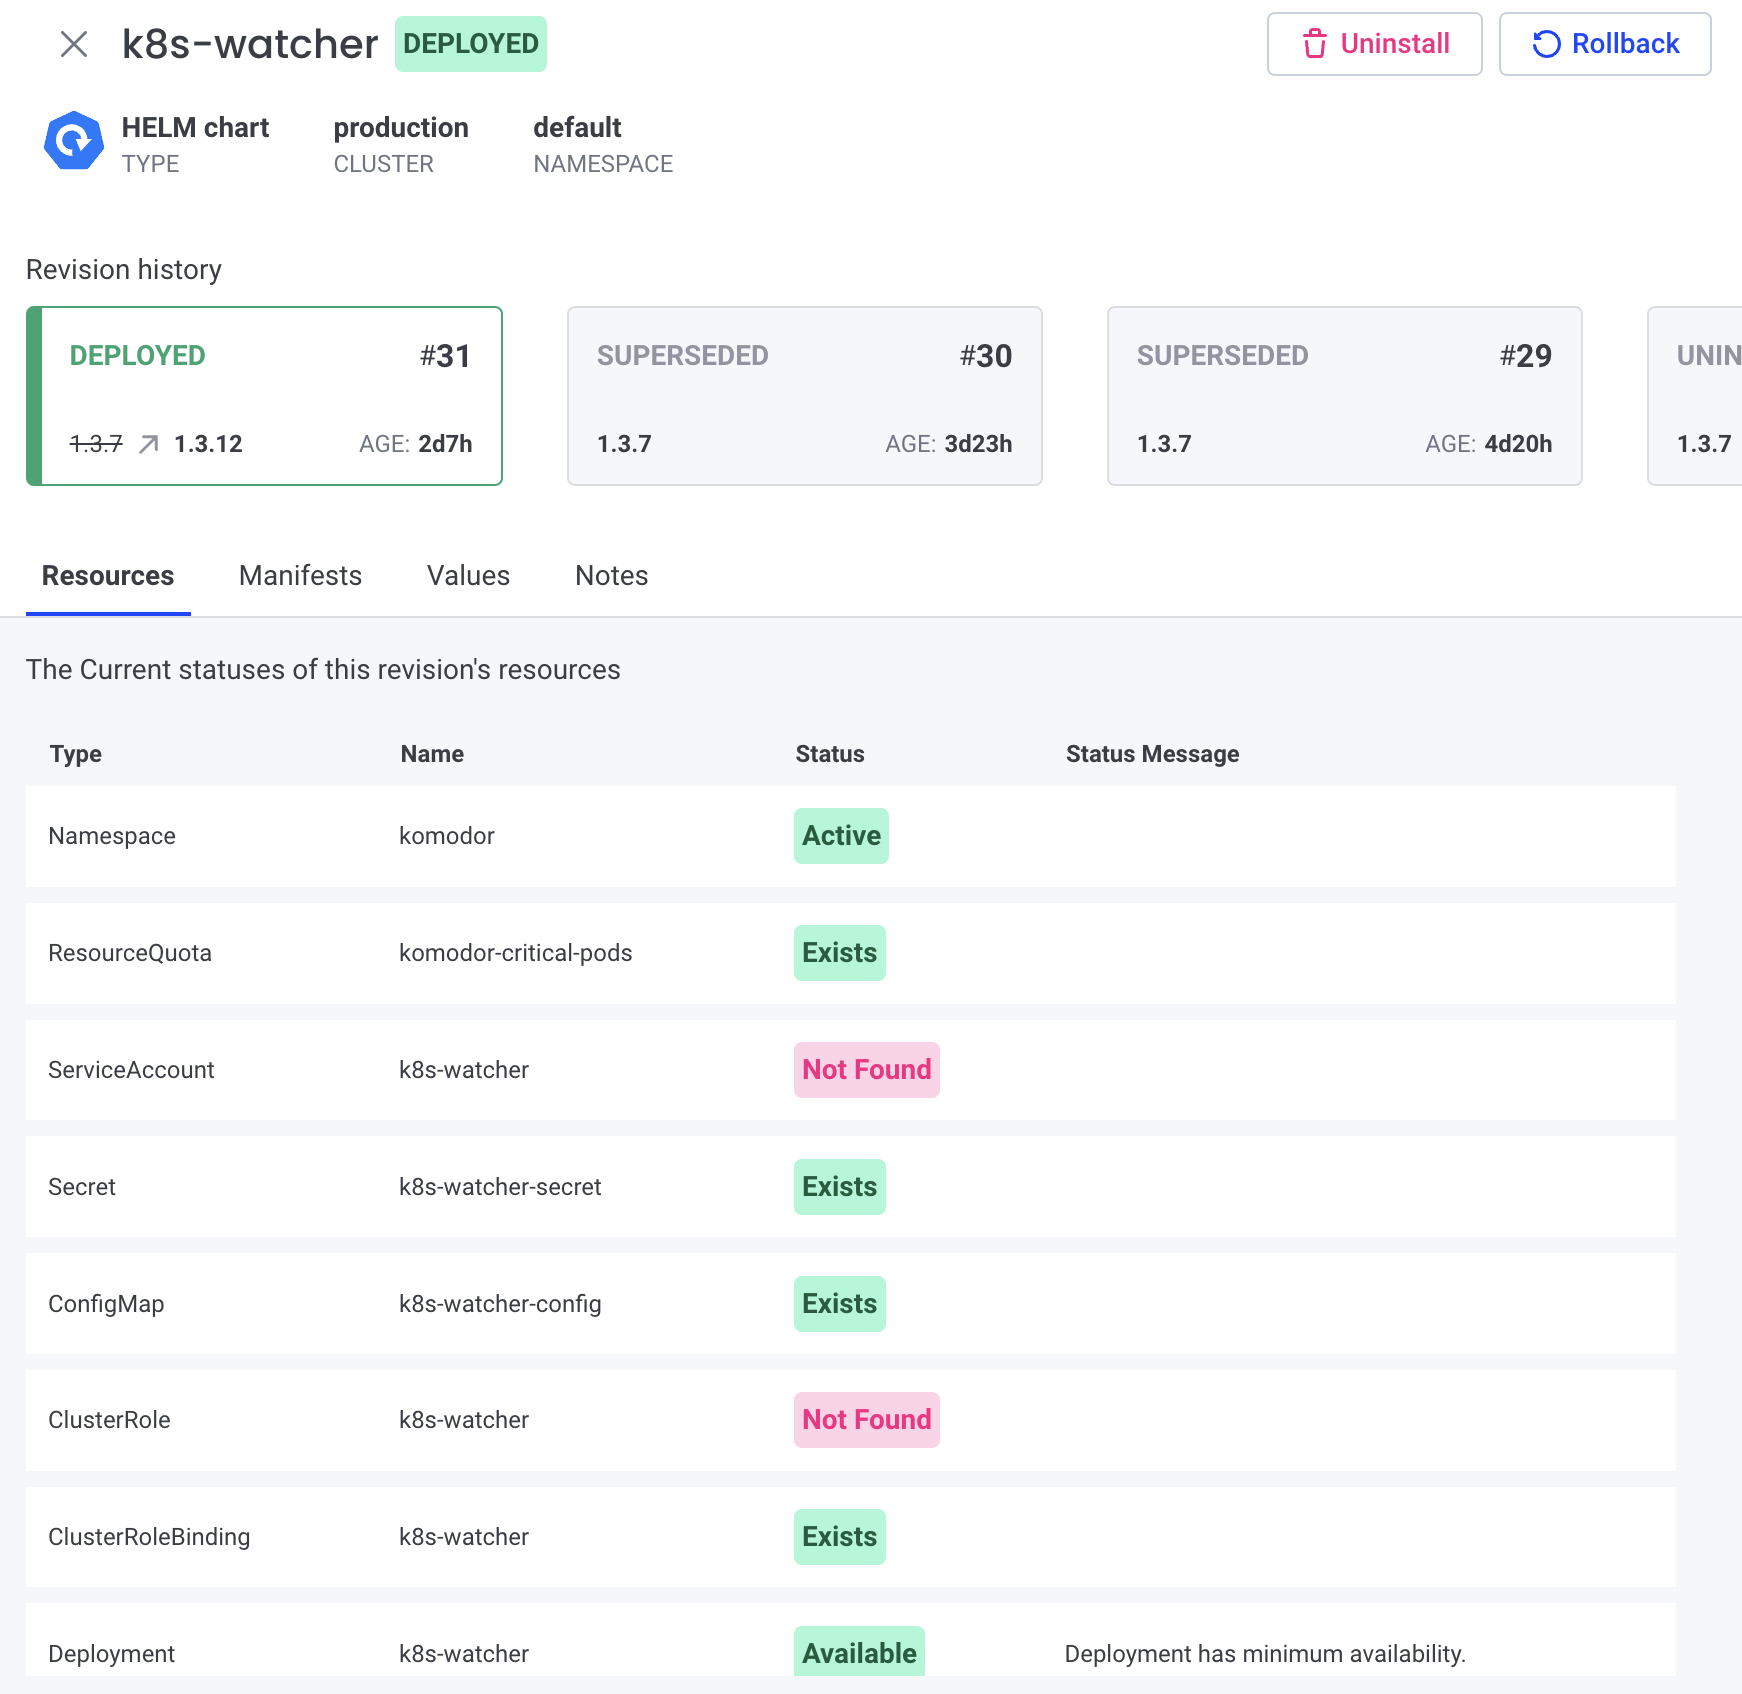Click k8s-watcher-config resource name
The height and width of the screenshot is (1694, 1742).
pos(500,1304)
